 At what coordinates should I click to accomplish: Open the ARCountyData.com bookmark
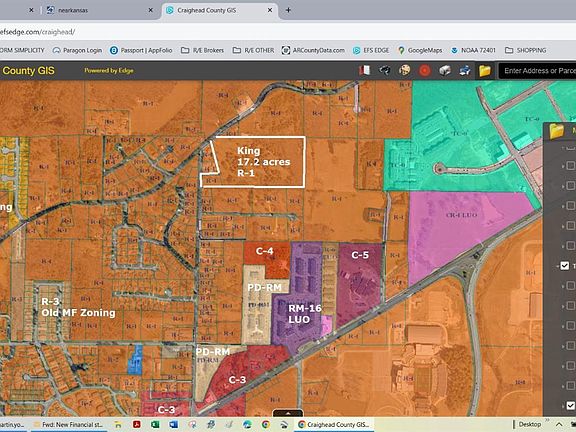click(313, 50)
